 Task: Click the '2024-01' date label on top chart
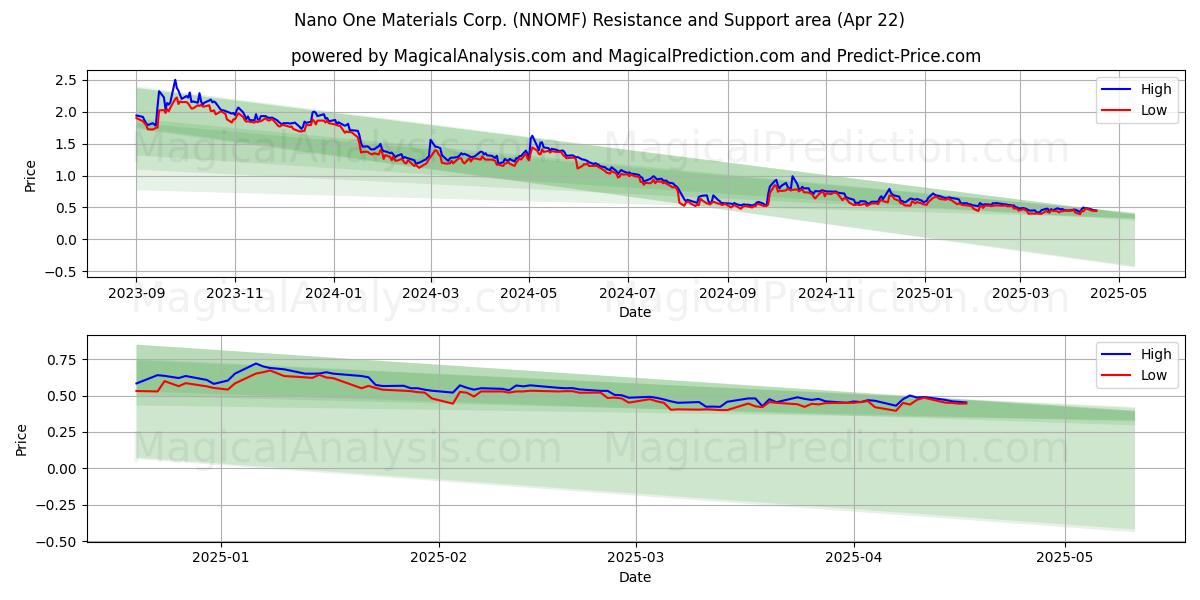(x=333, y=293)
